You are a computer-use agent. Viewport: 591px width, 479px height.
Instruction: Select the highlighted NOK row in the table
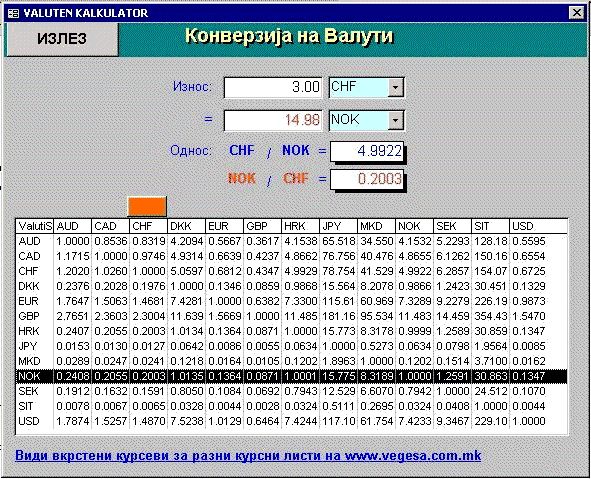pyautogui.click(x=292, y=376)
